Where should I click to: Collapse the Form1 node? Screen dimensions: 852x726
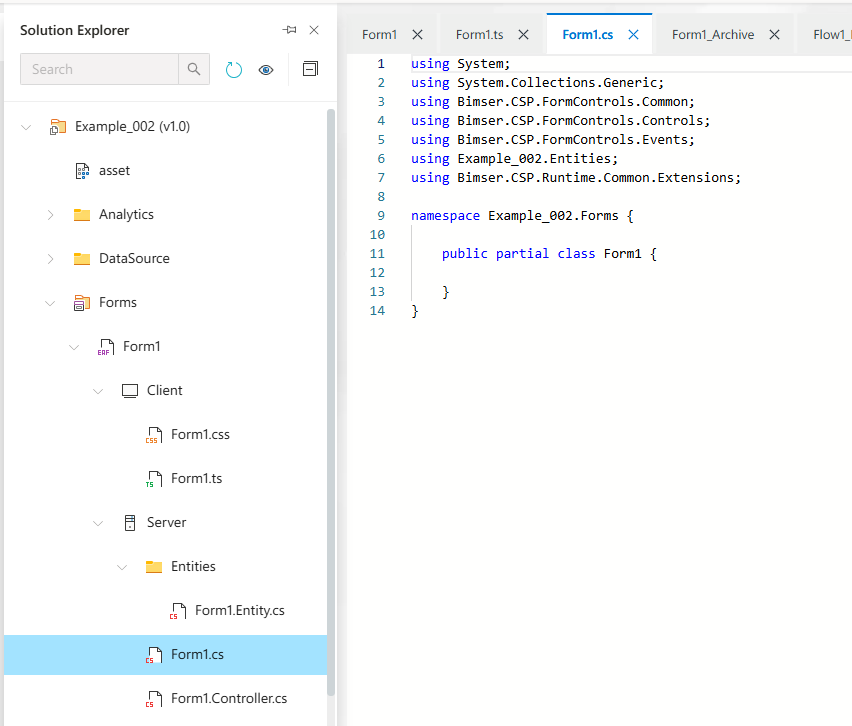(x=74, y=347)
